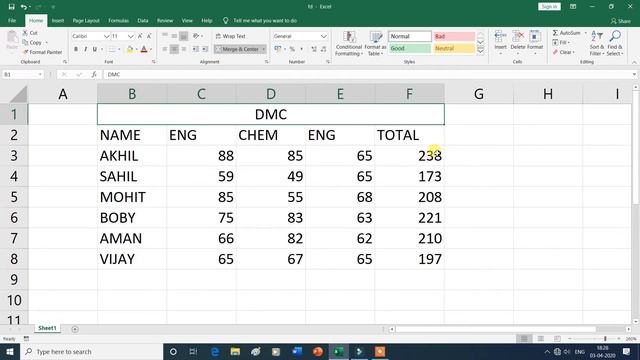Click the Undo arrow in the Quick Access Toolbar
Image resolution: width=640 pixels, height=360 pixels.
[24, 7]
